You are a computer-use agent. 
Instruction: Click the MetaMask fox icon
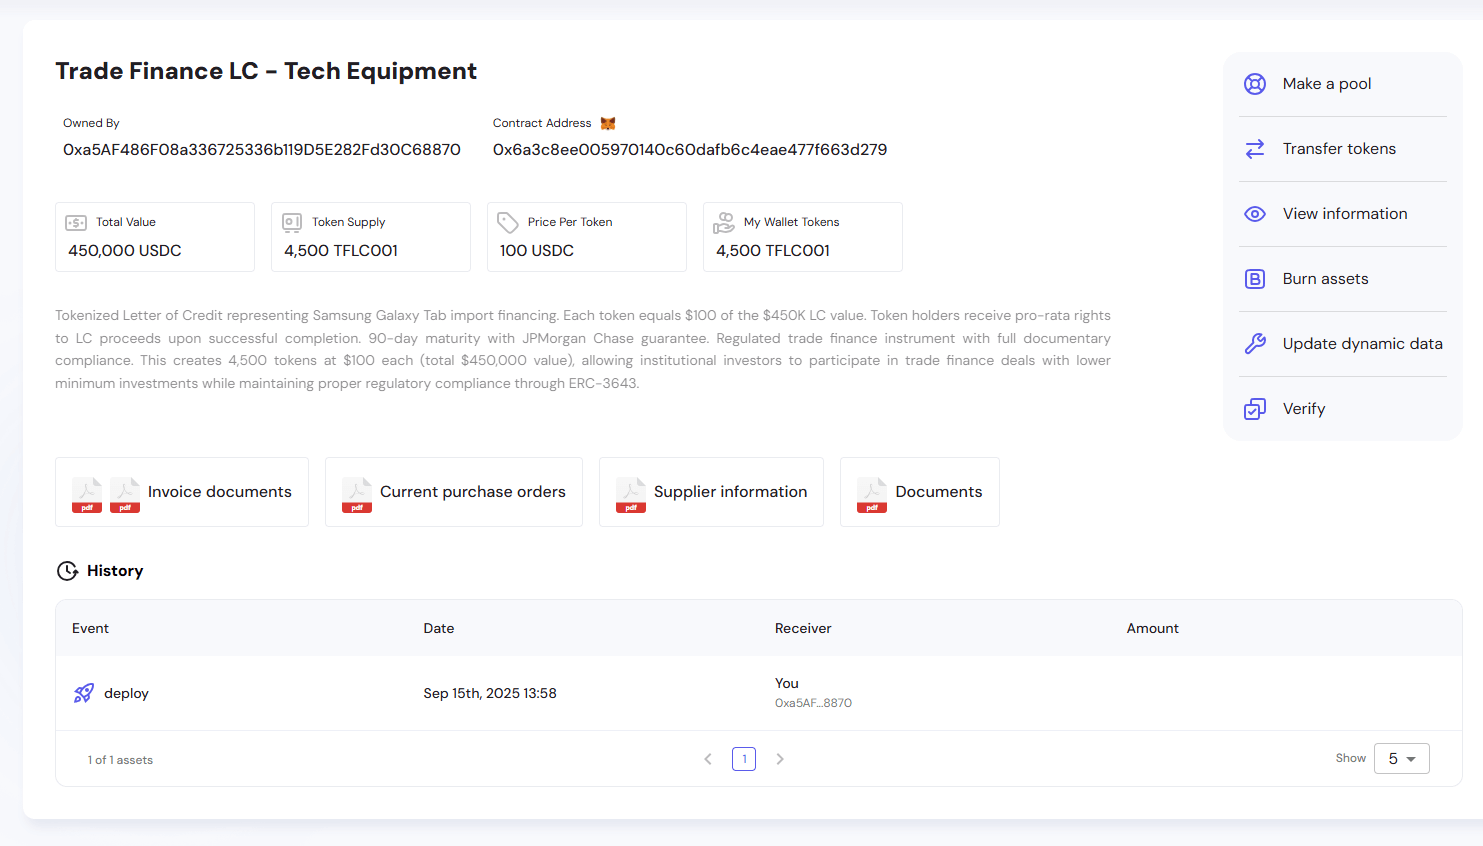coord(608,124)
